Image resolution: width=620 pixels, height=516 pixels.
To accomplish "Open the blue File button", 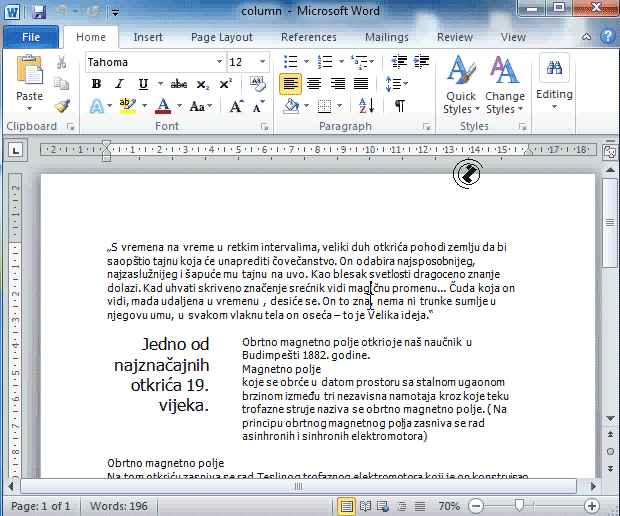I will click(x=31, y=37).
